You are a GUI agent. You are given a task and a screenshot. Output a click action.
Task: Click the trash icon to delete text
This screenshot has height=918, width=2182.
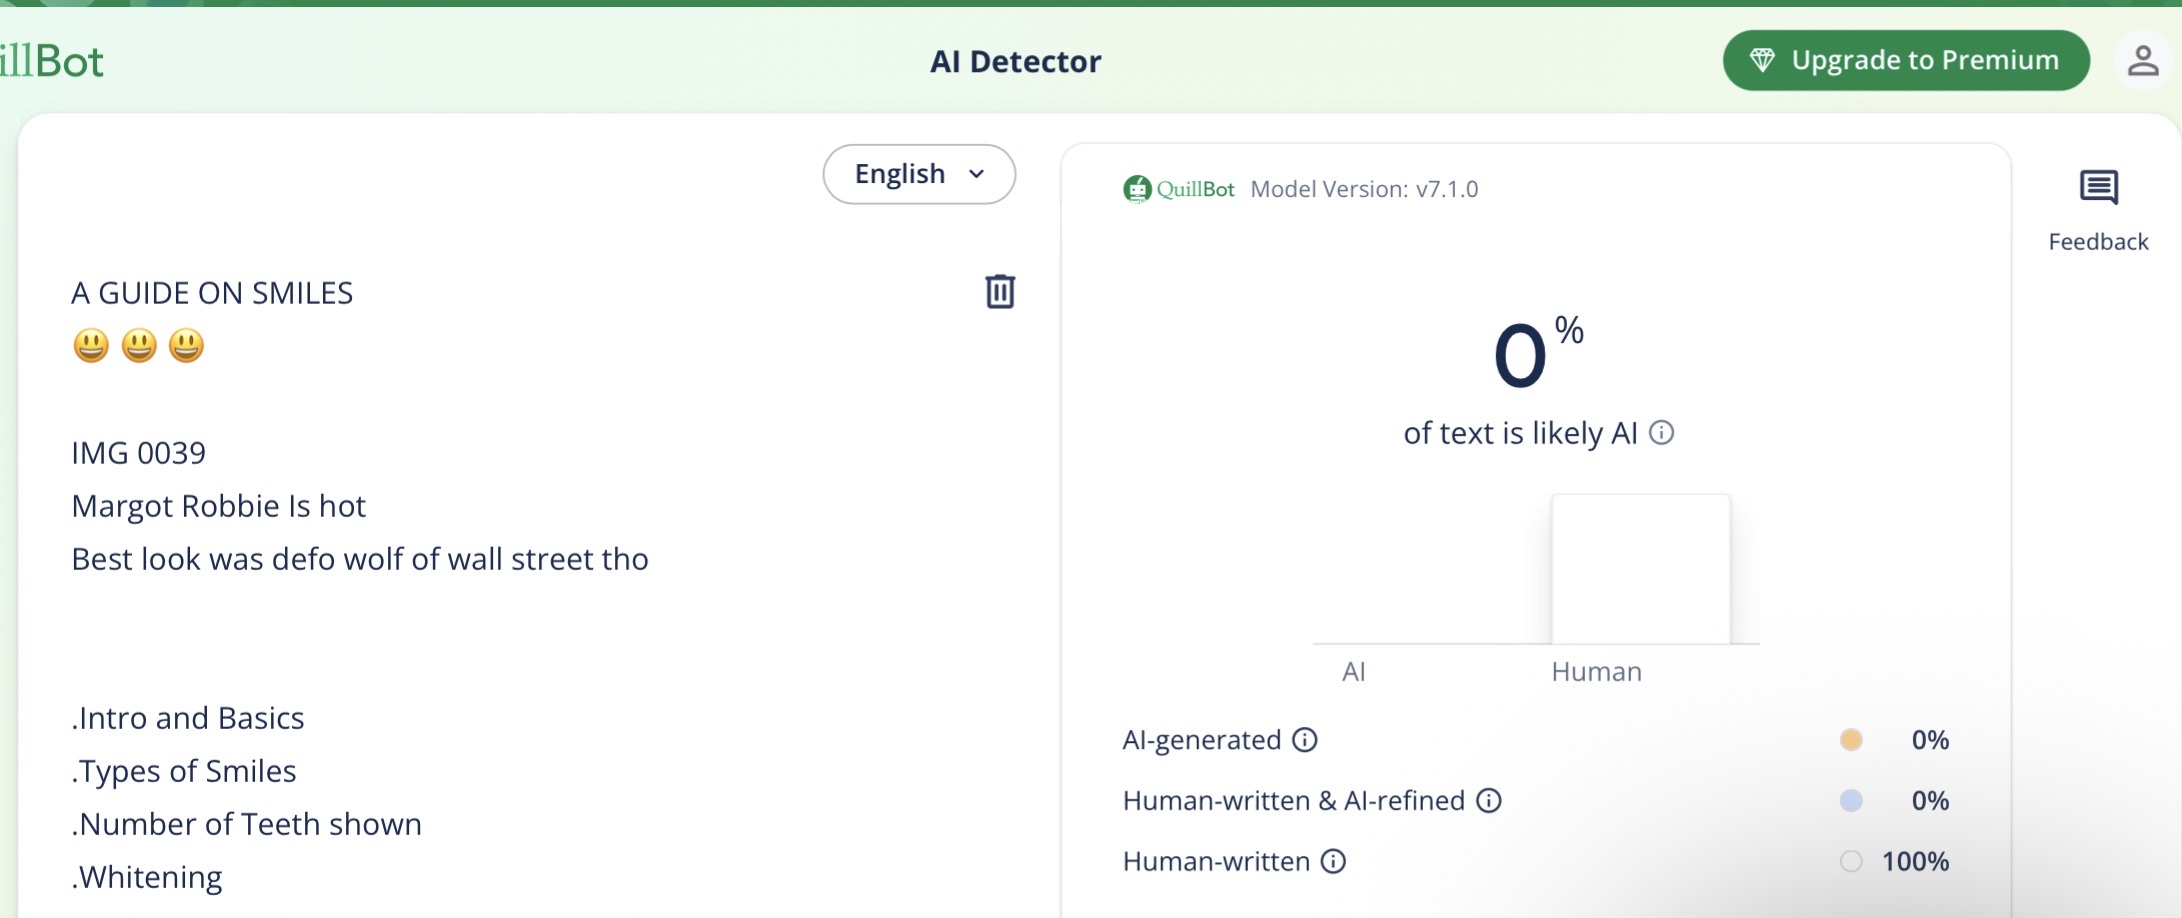pos(1000,292)
